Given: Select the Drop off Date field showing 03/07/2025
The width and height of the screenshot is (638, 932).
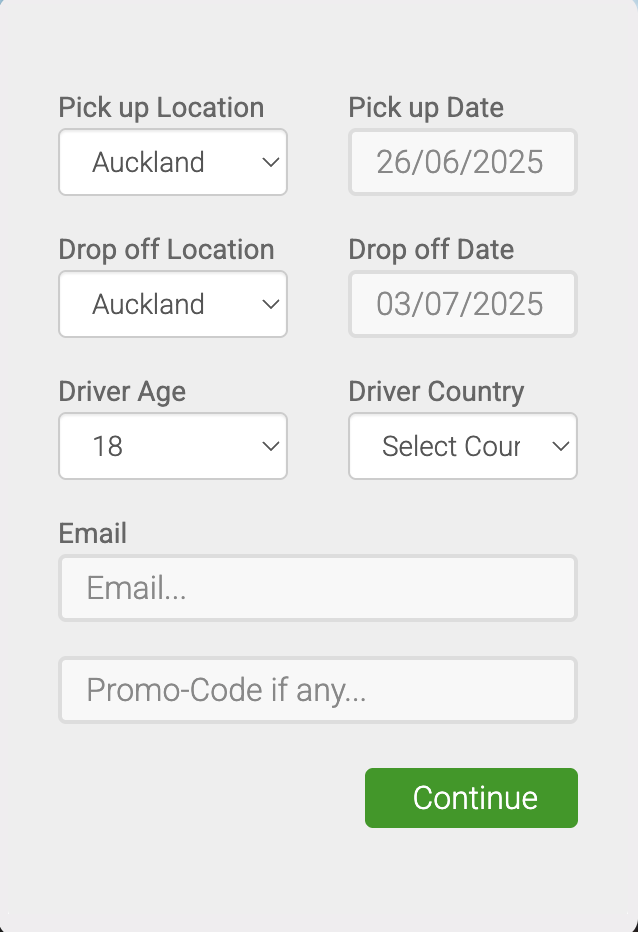Looking at the screenshot, I should (x=463, y=304).
